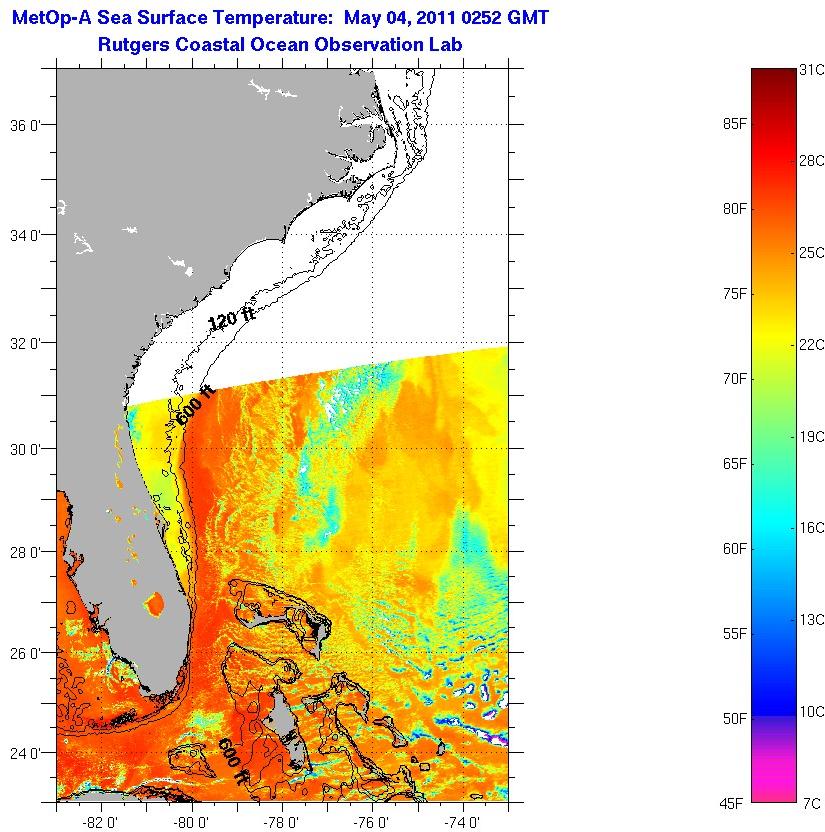Click the 13C colorbar label
This screenshot has width=825, height=832.
click(812, 619)
